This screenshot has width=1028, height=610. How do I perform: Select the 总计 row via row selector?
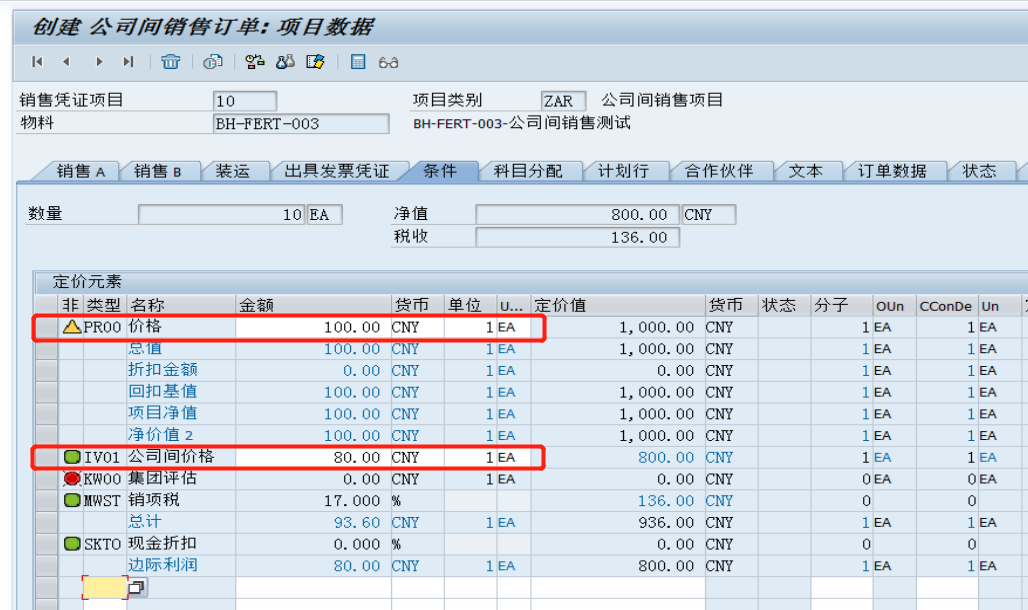click(x=46, y=522)
